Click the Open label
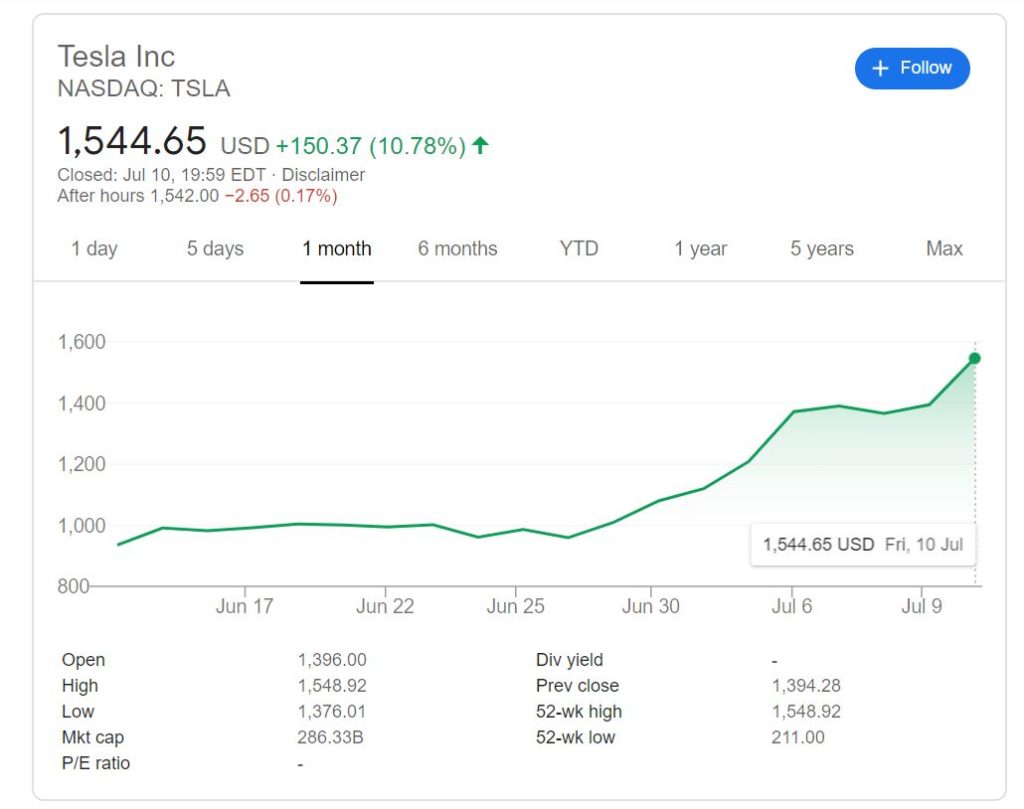Image resolution: width=1024 pixels, height=809 pixels. (83, 660)
